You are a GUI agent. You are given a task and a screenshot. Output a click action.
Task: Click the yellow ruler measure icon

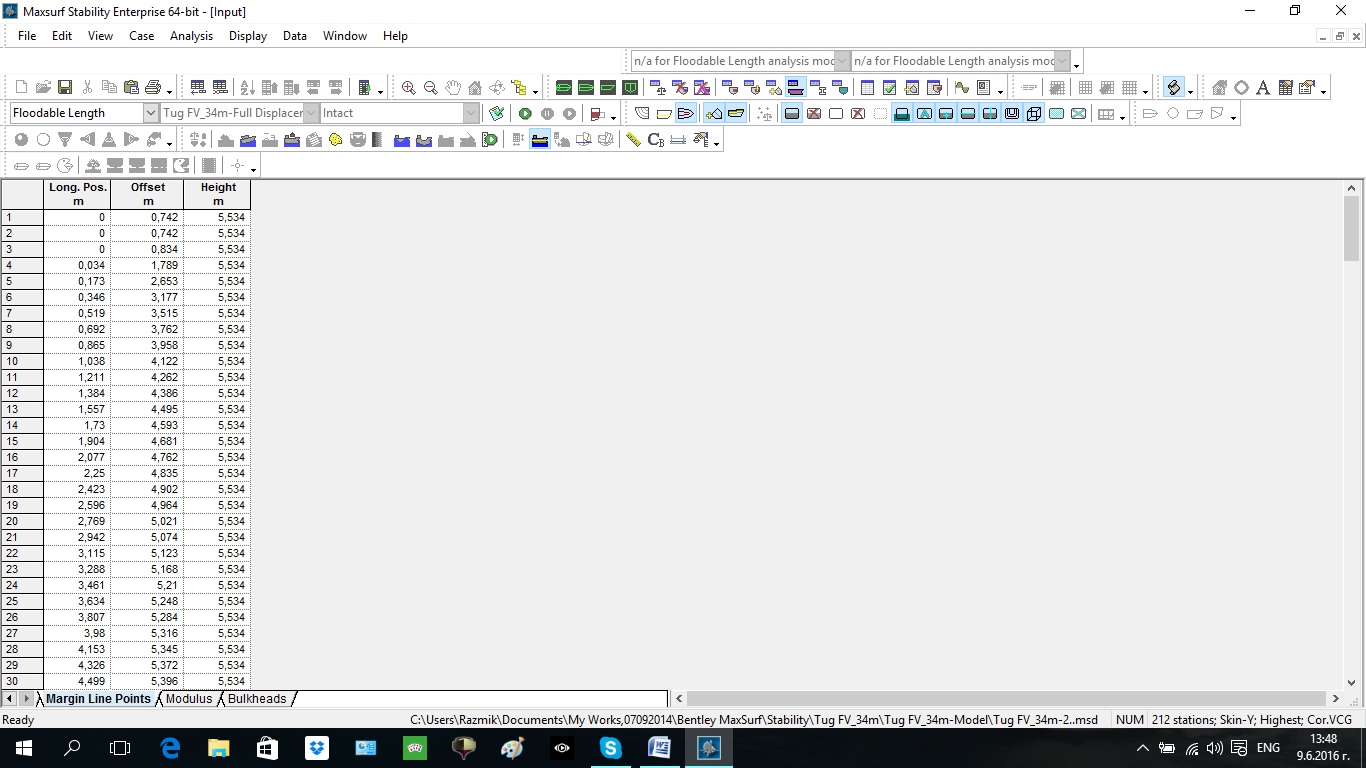click(x=633, y=140)
